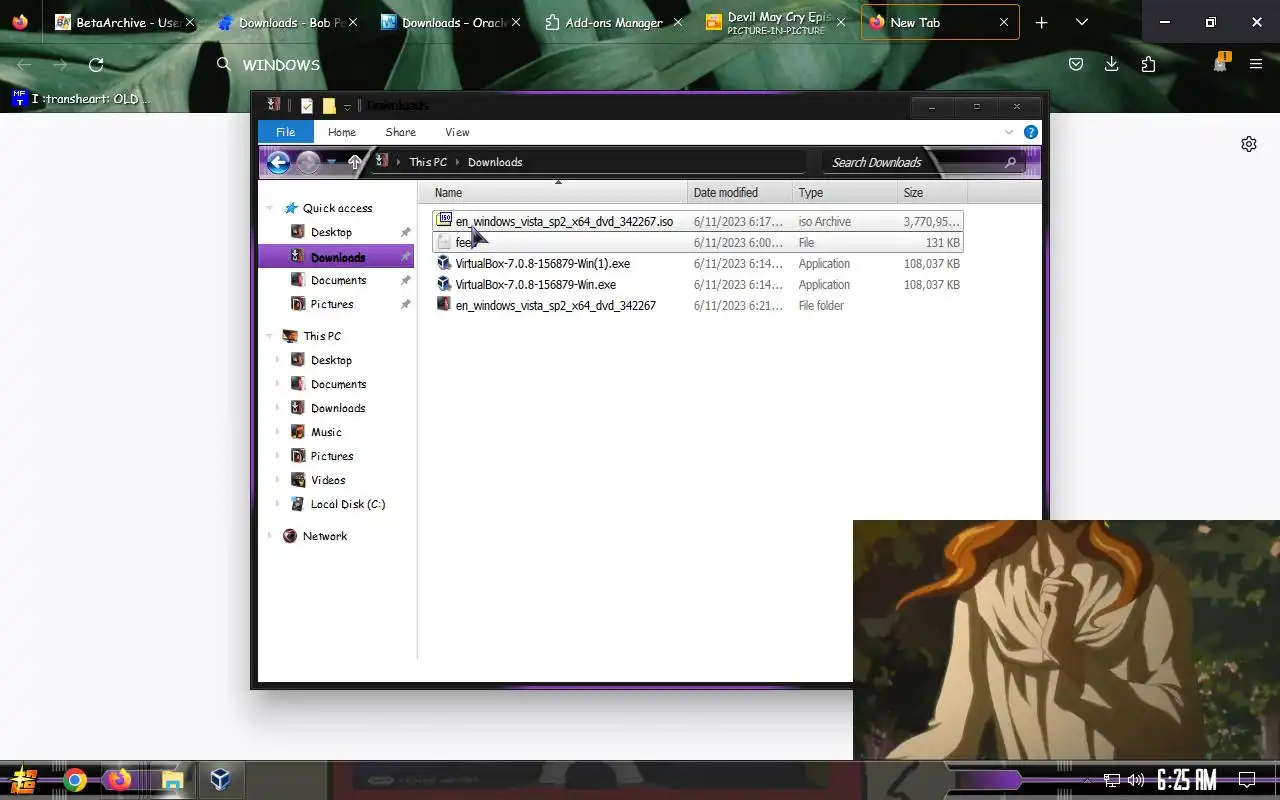Screen dimensions: 1280x800
Task: Open the Windows Start button
Action: point(24,780)
